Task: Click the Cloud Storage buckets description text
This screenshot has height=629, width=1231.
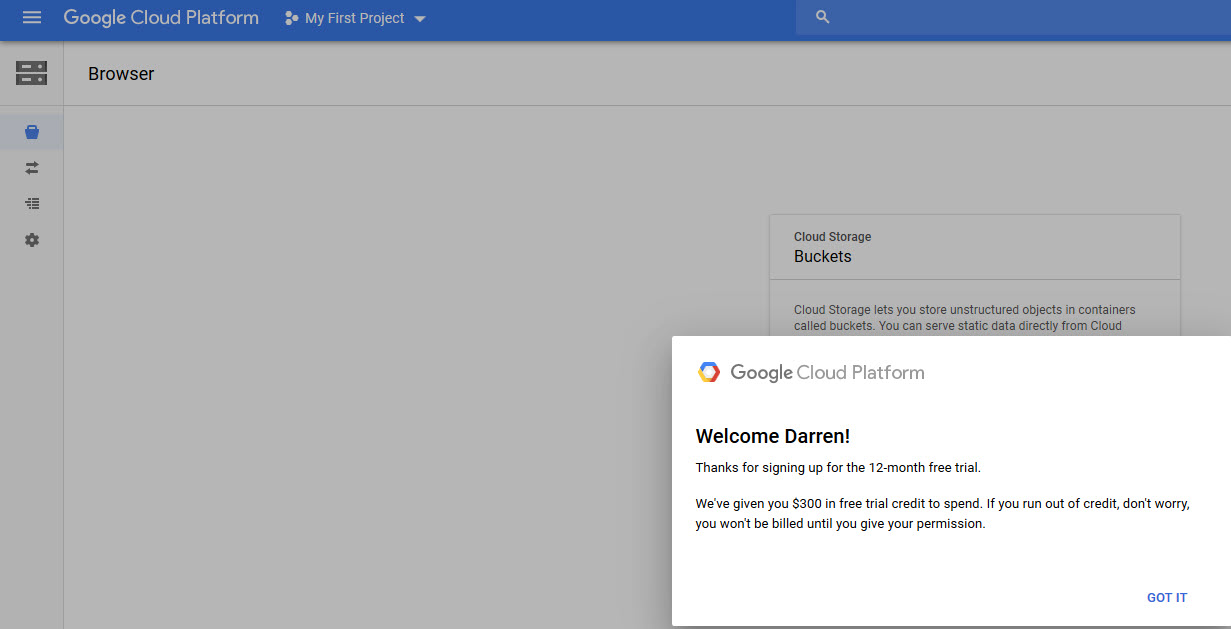Action: pos(965,317)
